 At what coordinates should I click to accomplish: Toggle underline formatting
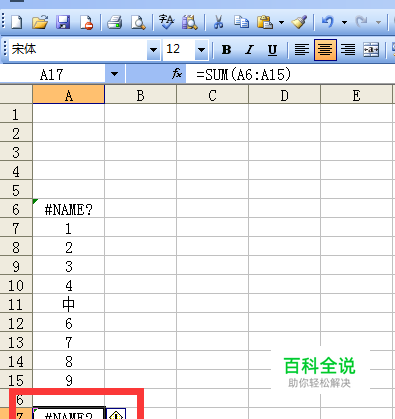point(272,50)
